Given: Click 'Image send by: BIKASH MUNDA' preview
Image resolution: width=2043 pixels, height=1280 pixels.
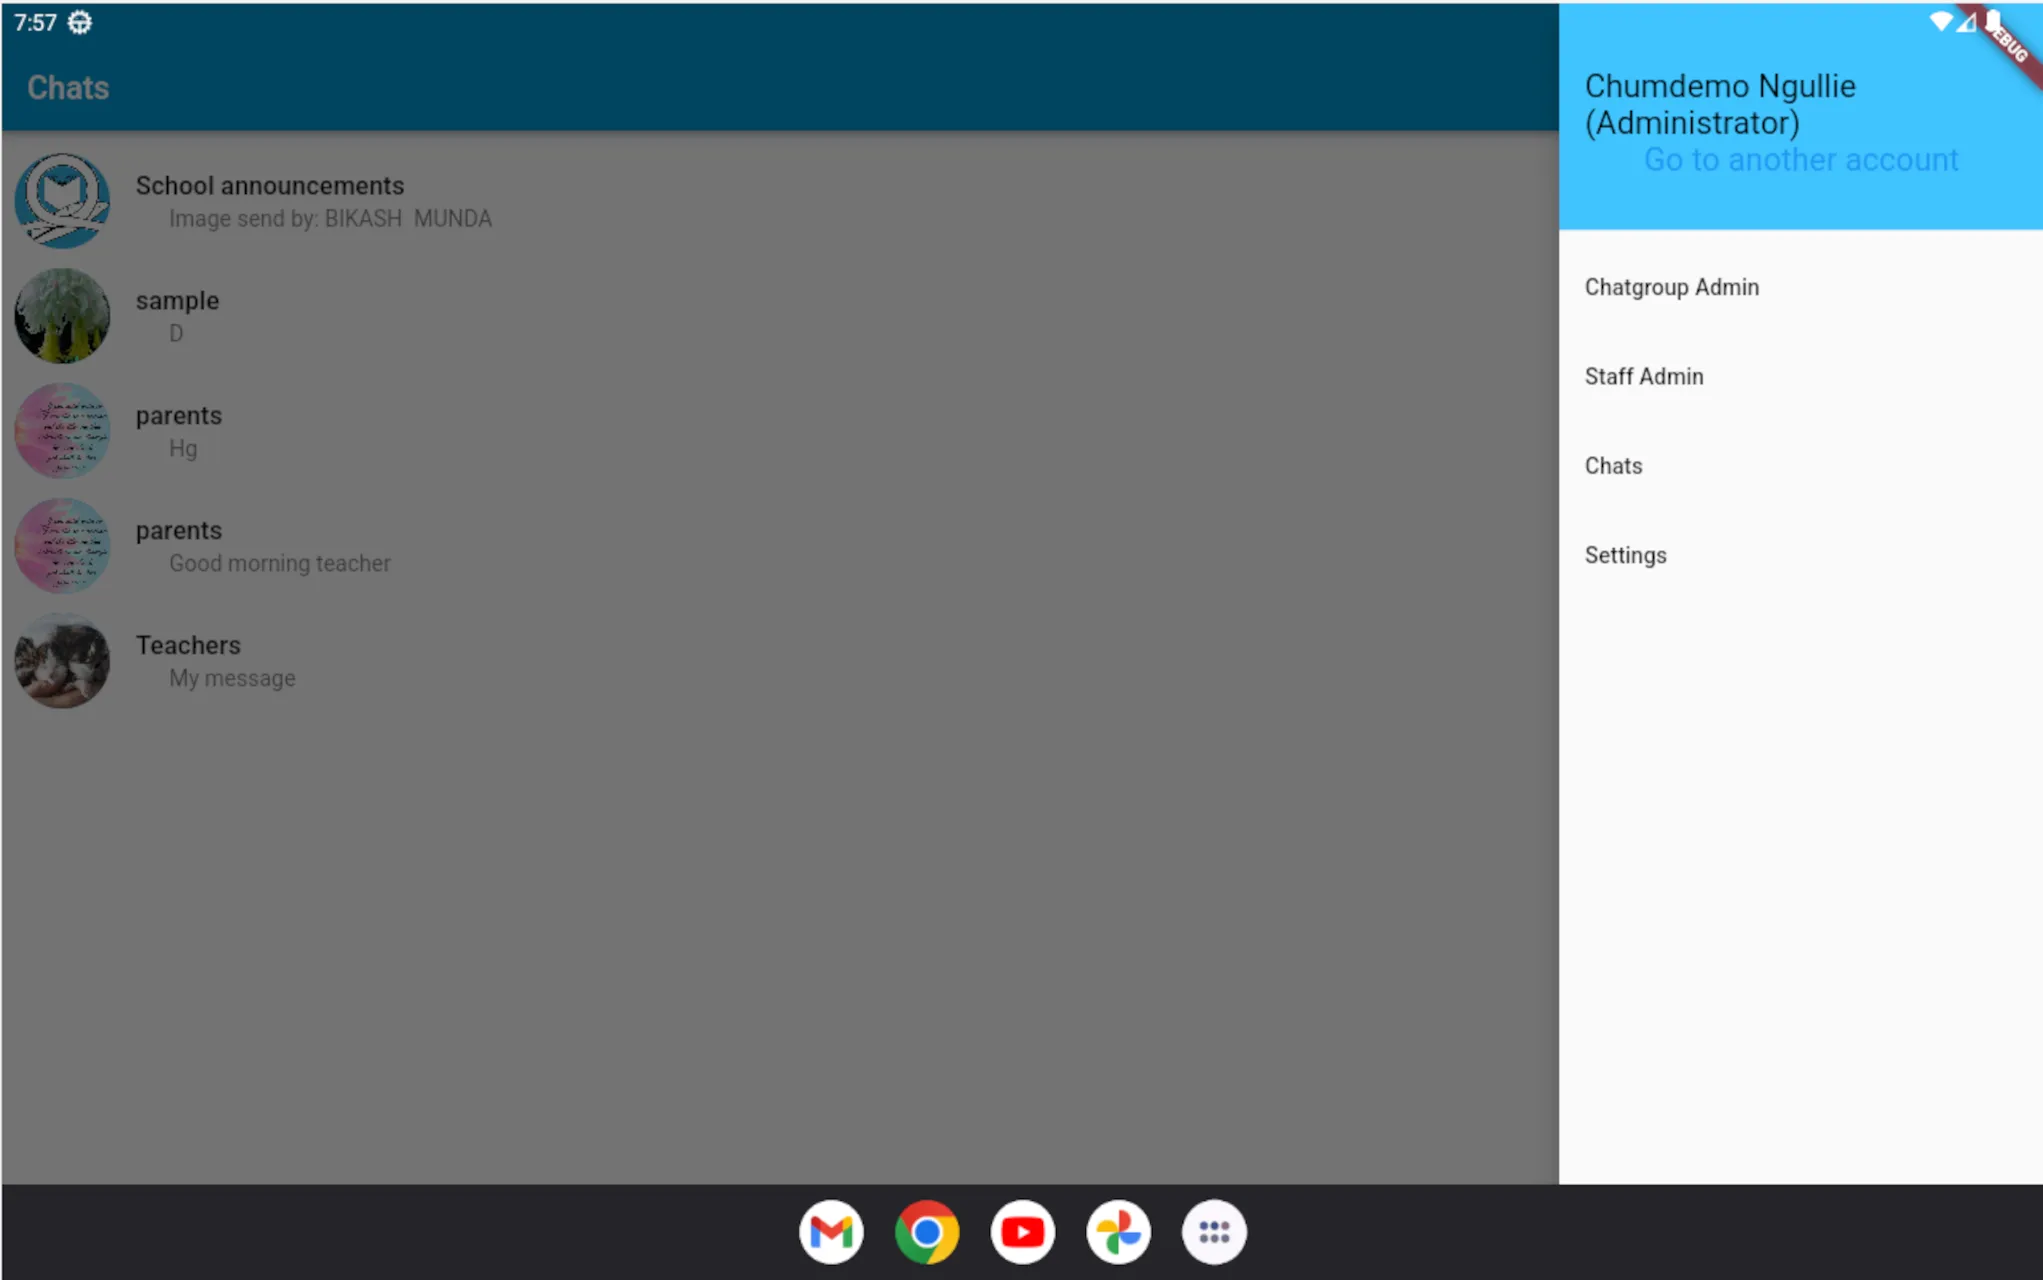Looking at the screenshot, I should pos(330,218).
